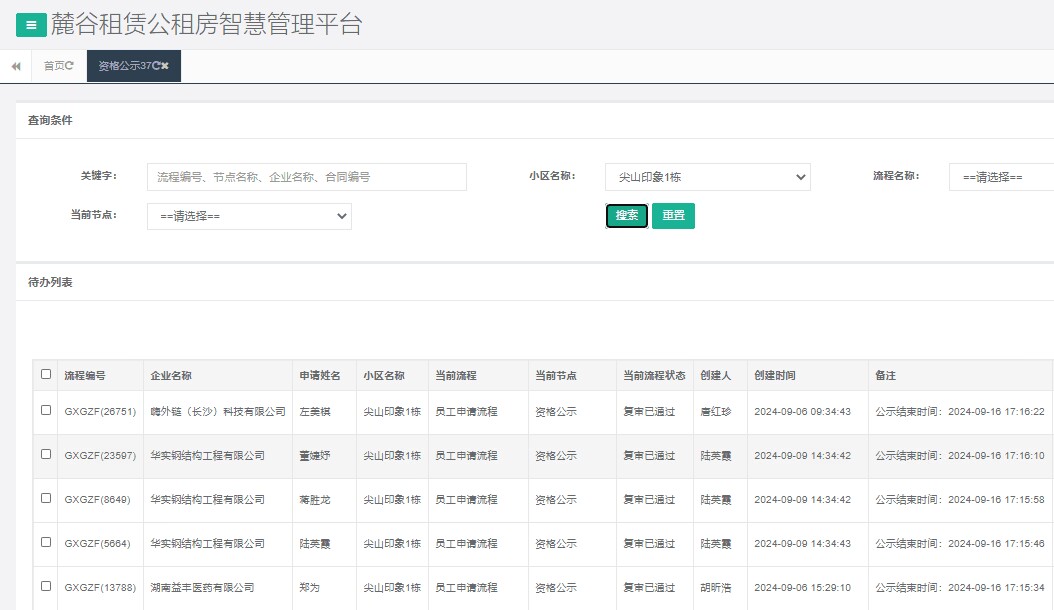Open the 小区名称 dropdown

pos(707,177)
